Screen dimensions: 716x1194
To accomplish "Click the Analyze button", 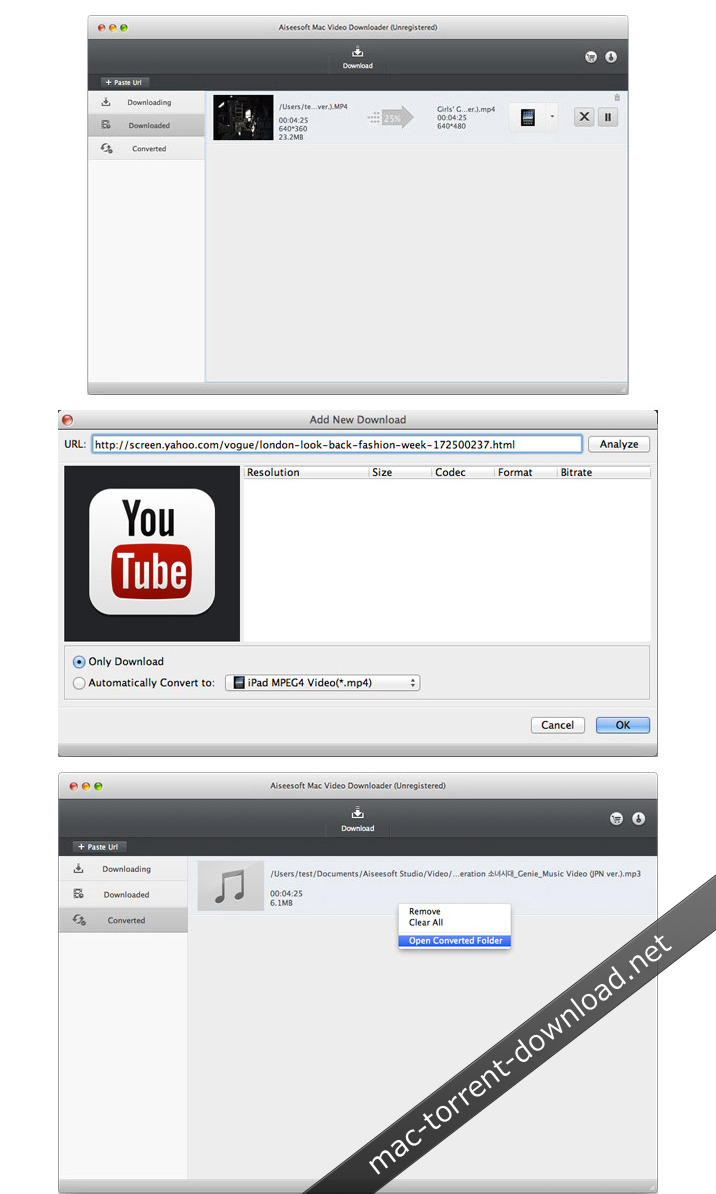I will click(x=619, y=444).
